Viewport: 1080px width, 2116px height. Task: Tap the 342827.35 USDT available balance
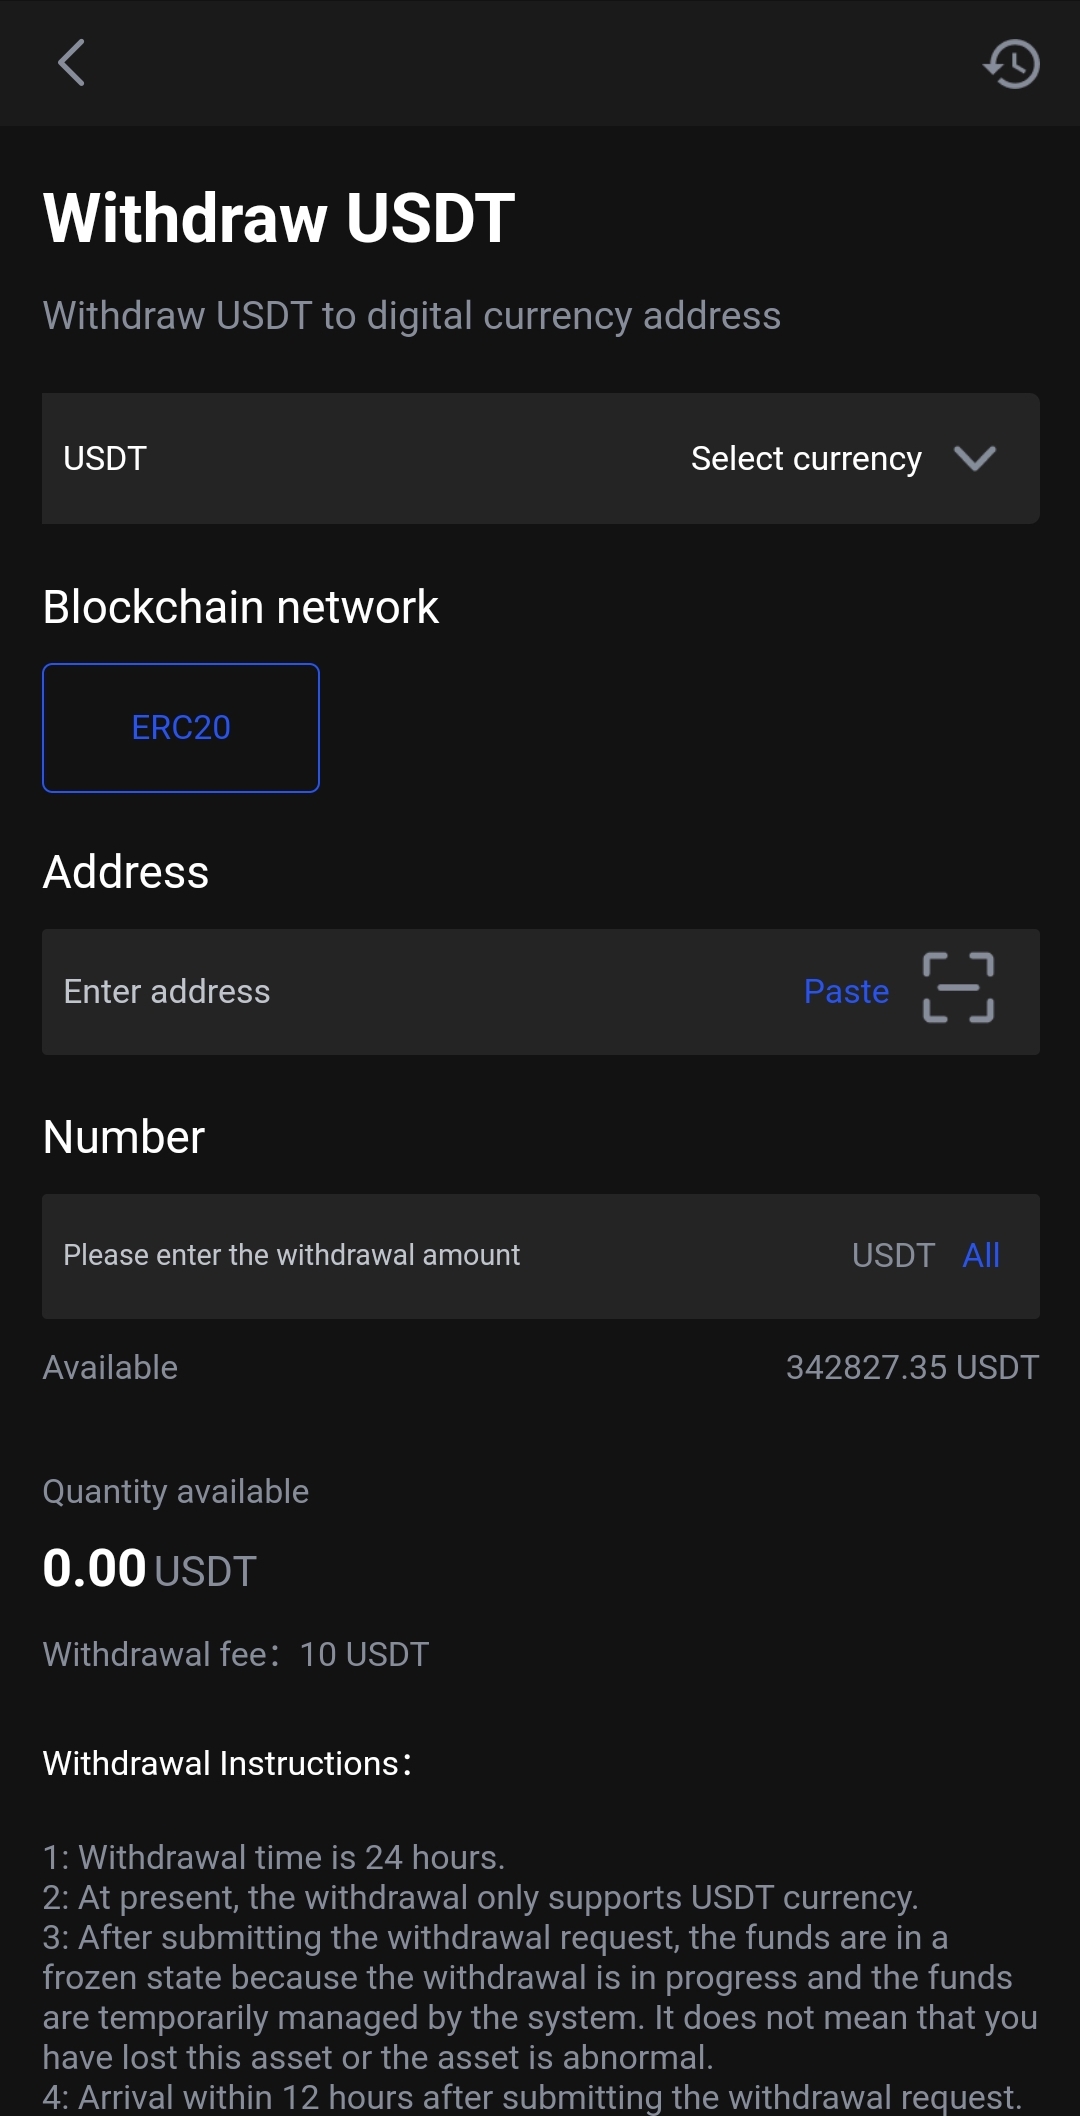click(x=912, y=1367)
